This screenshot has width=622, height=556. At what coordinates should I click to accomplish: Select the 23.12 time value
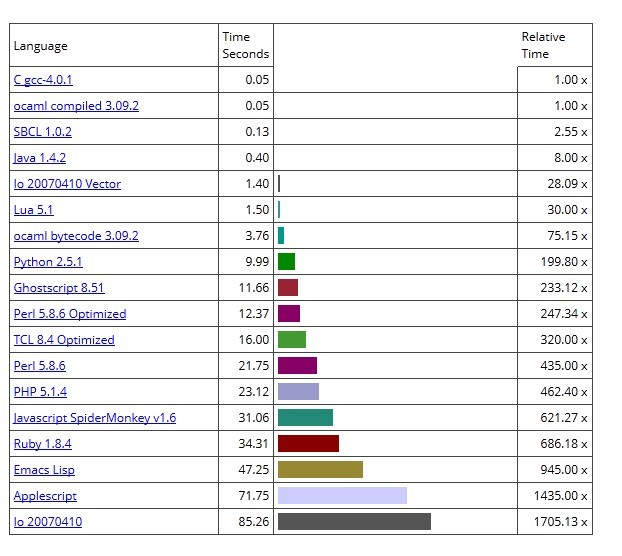click(x=254, y=392)
